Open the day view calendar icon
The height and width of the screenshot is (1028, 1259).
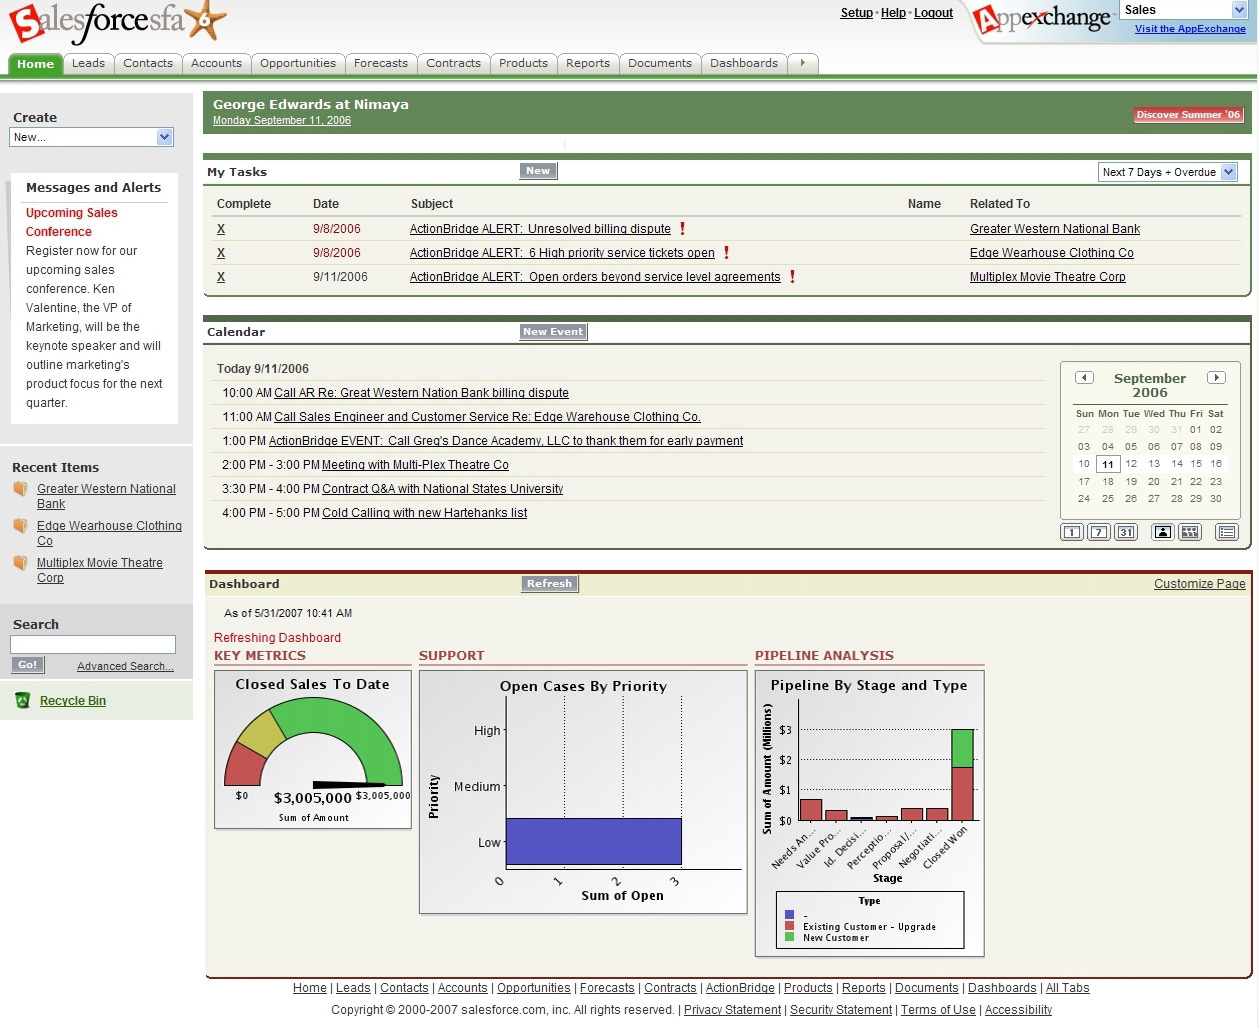tap(1072, 532)
